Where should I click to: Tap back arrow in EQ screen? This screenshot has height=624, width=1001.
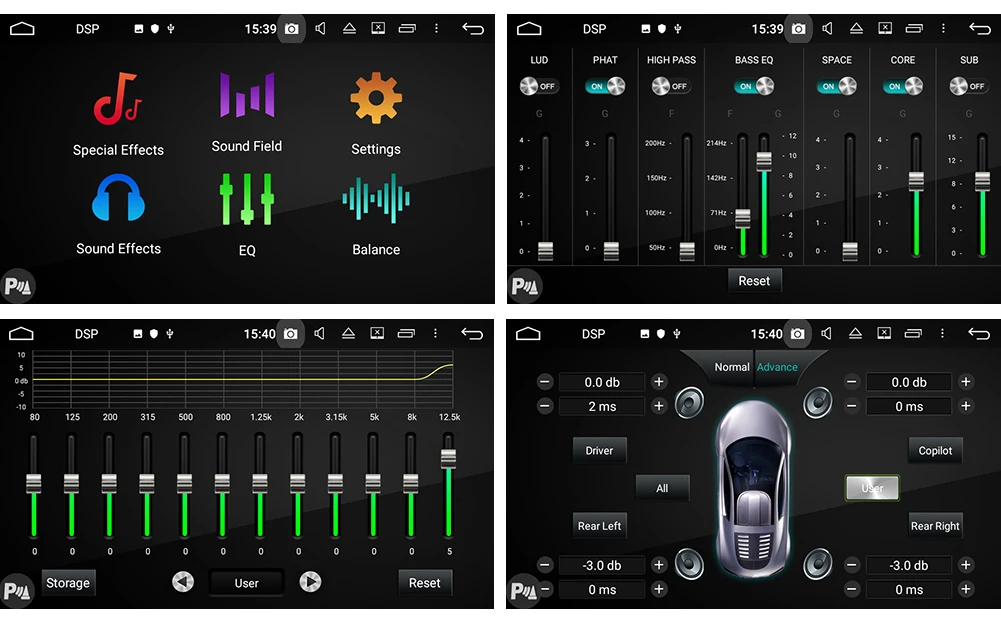[472, 333]
